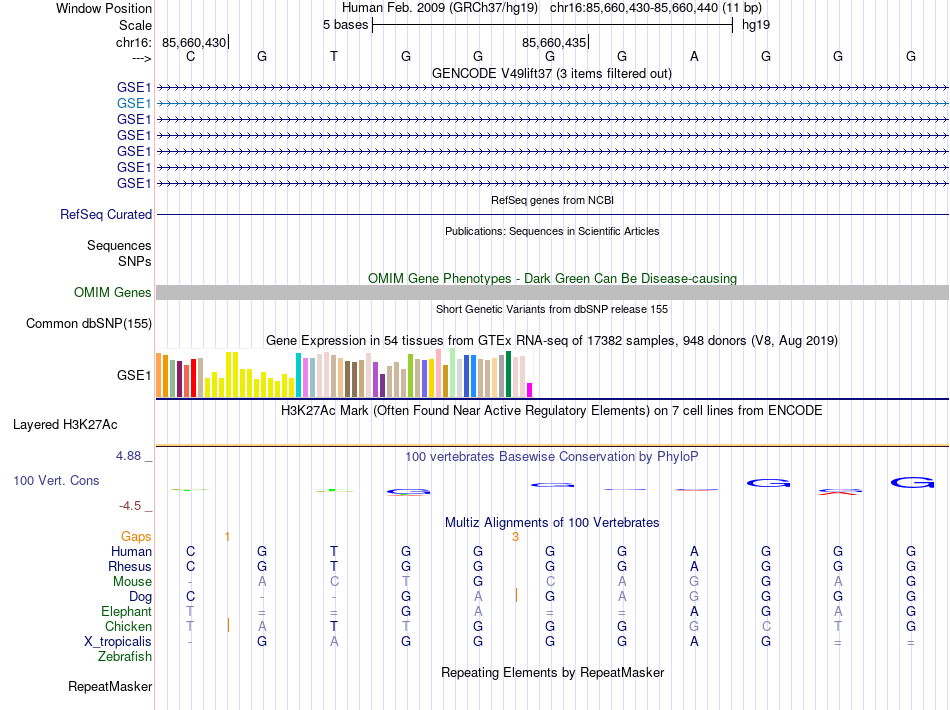Click the Elephant species label

[x=126, y=611]
